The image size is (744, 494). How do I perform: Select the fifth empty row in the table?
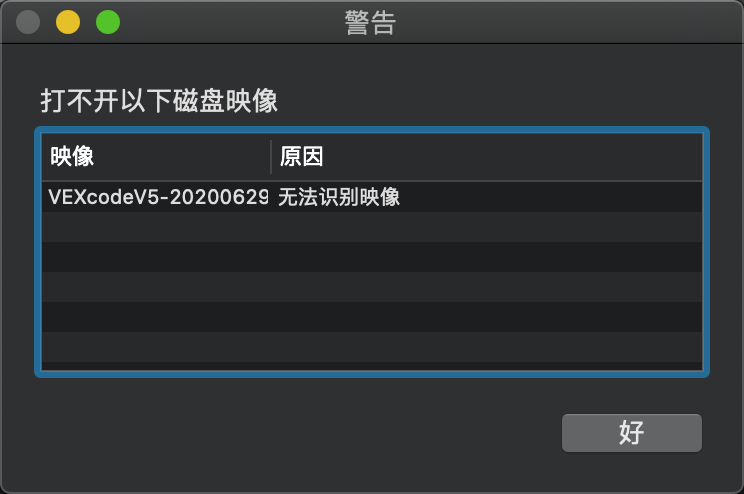(372, 346)
